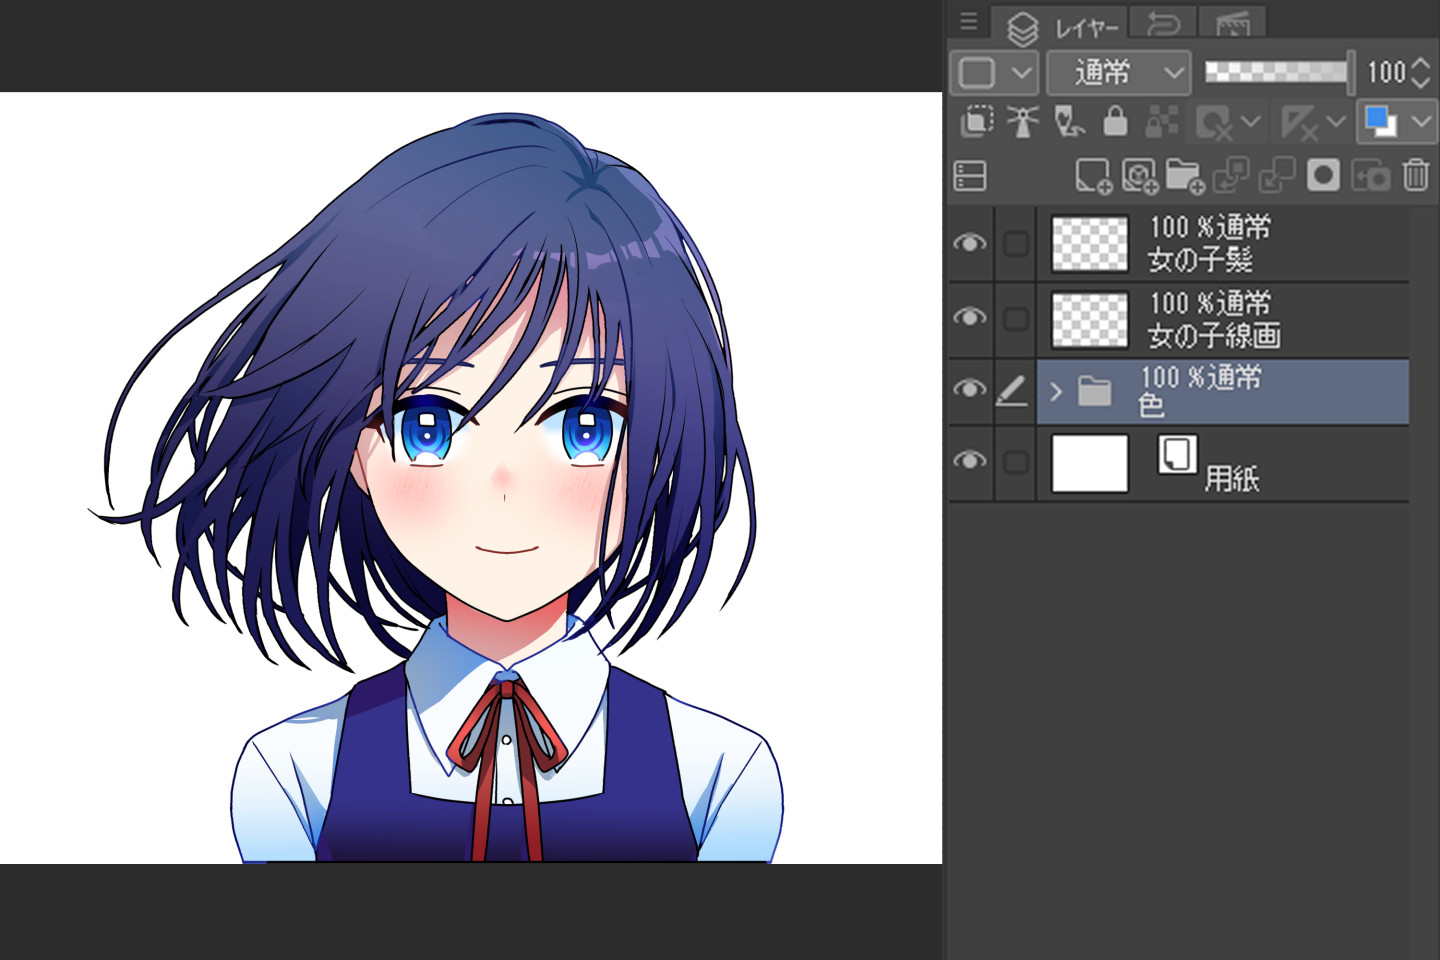Image resolution: width=1440 pixels, height=960 pixels.
Task: Select the clip to layer below icon
Action: pos(979,122)
